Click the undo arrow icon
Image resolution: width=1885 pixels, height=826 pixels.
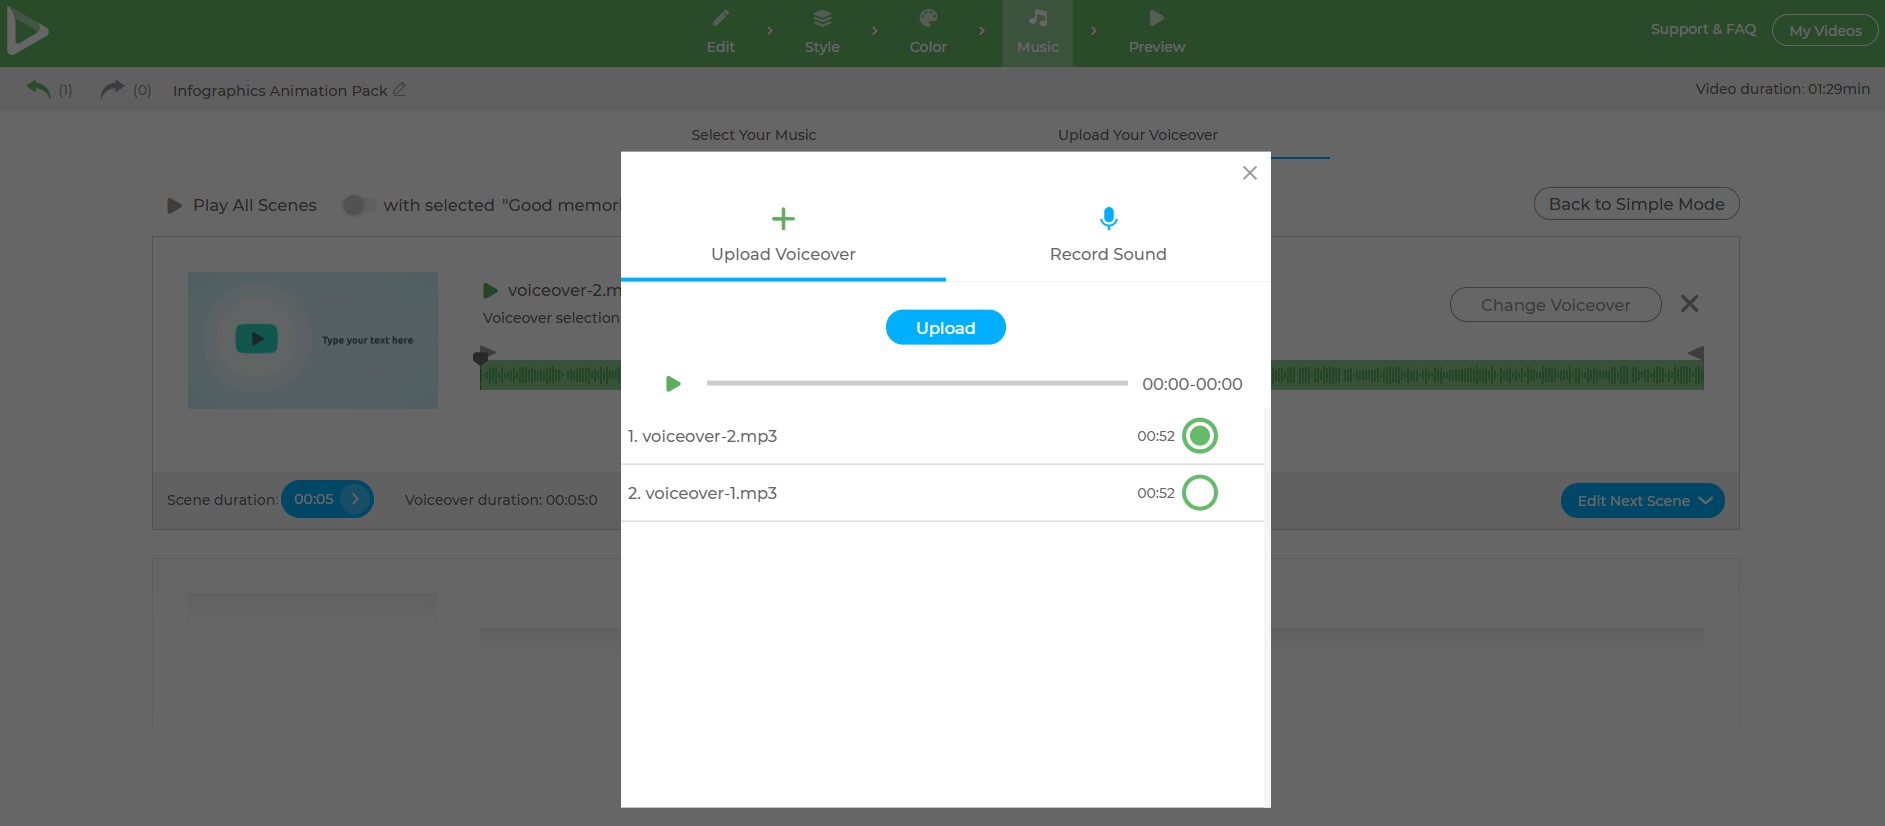[38, 89]
